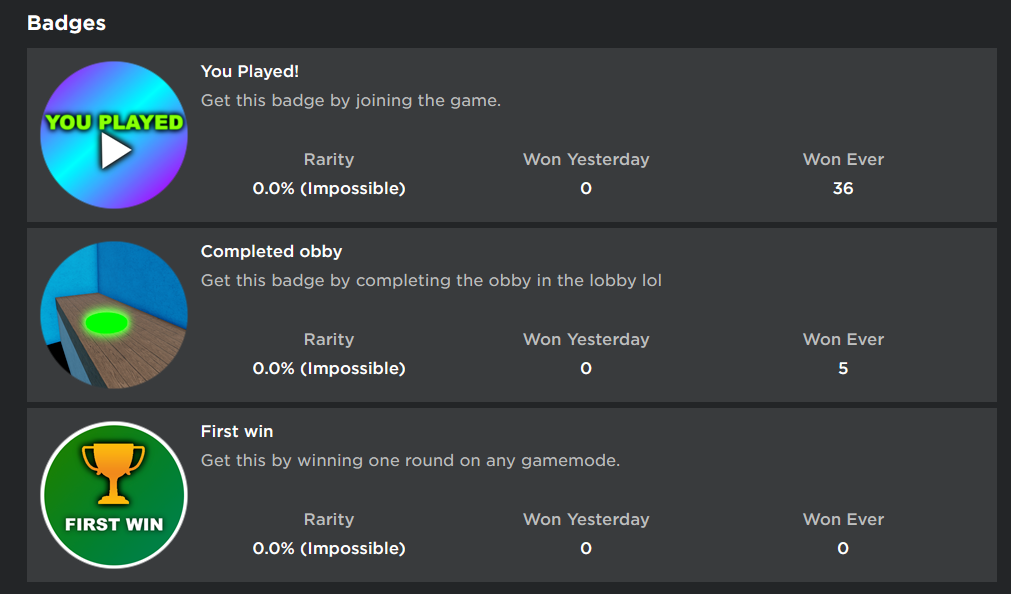Click Rarity value in You Played badge
Screen dimensions: 1011x594
click(x=329, y=188)
